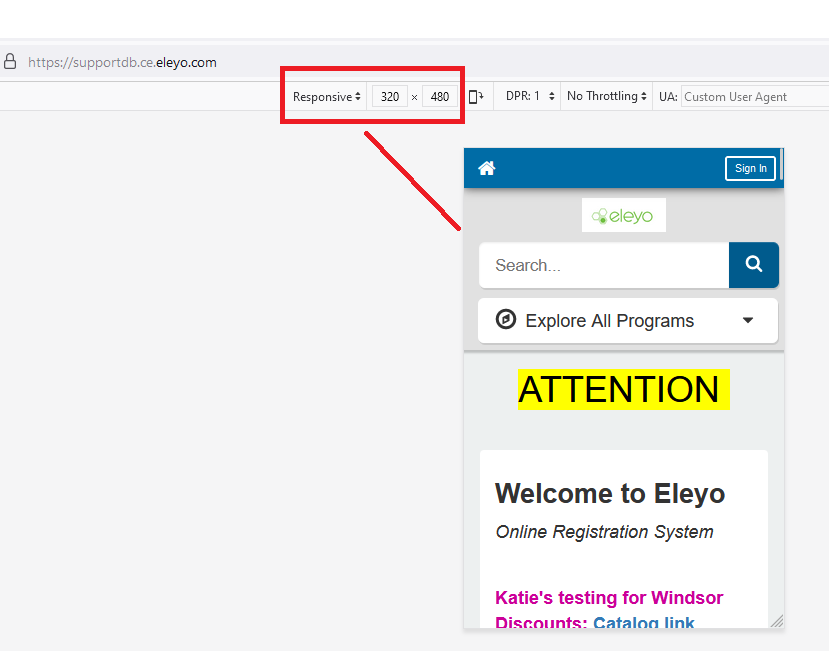Expand the Explore All Programs dropdown
829x651 pixels.
[x=628, y=320]
